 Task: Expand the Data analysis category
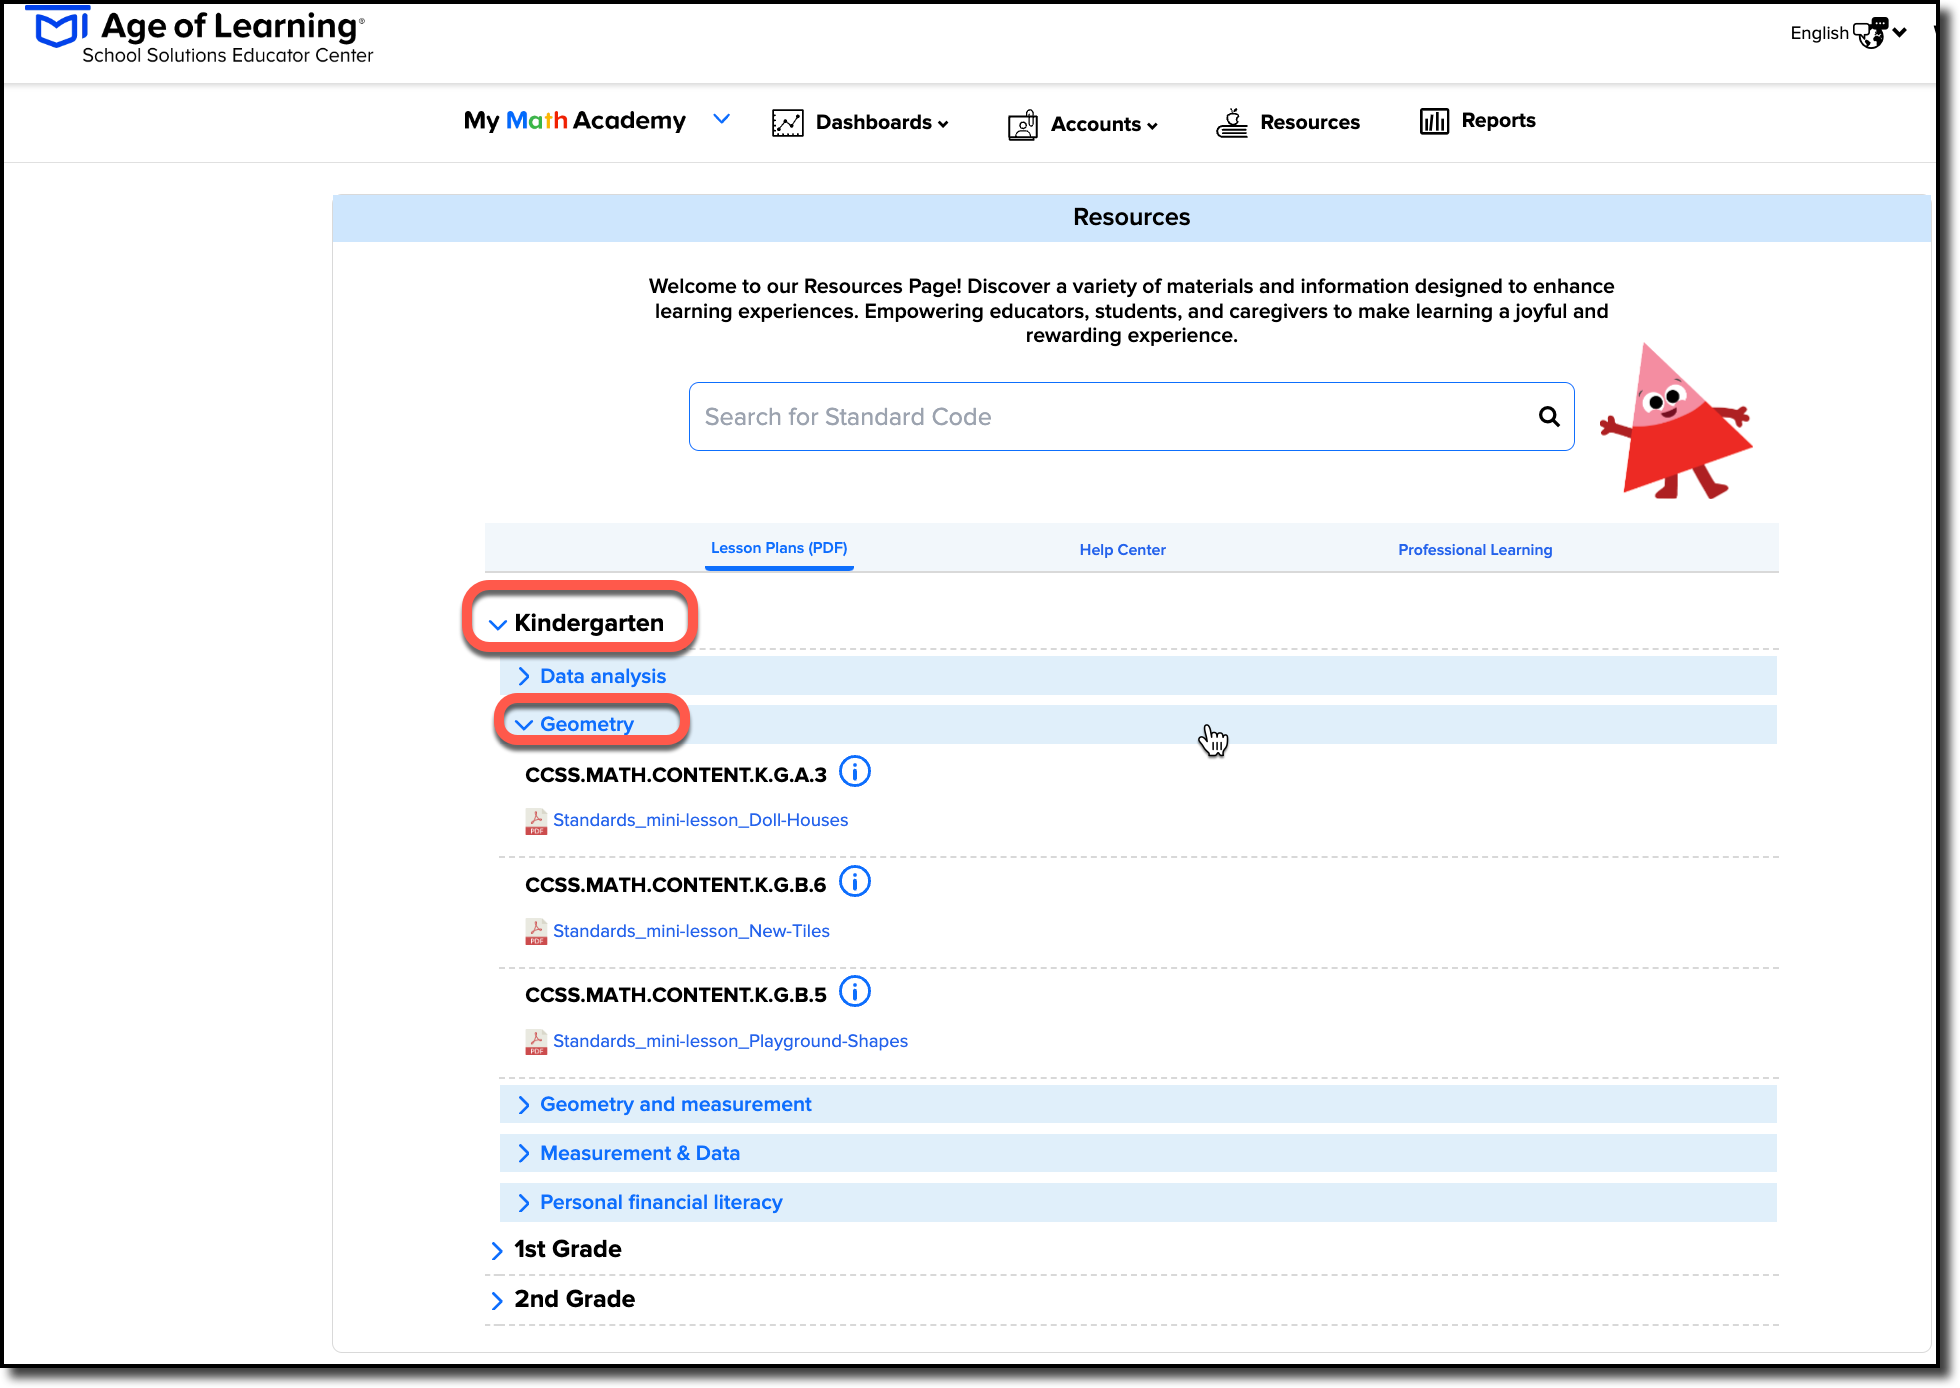pos(1138,676)
